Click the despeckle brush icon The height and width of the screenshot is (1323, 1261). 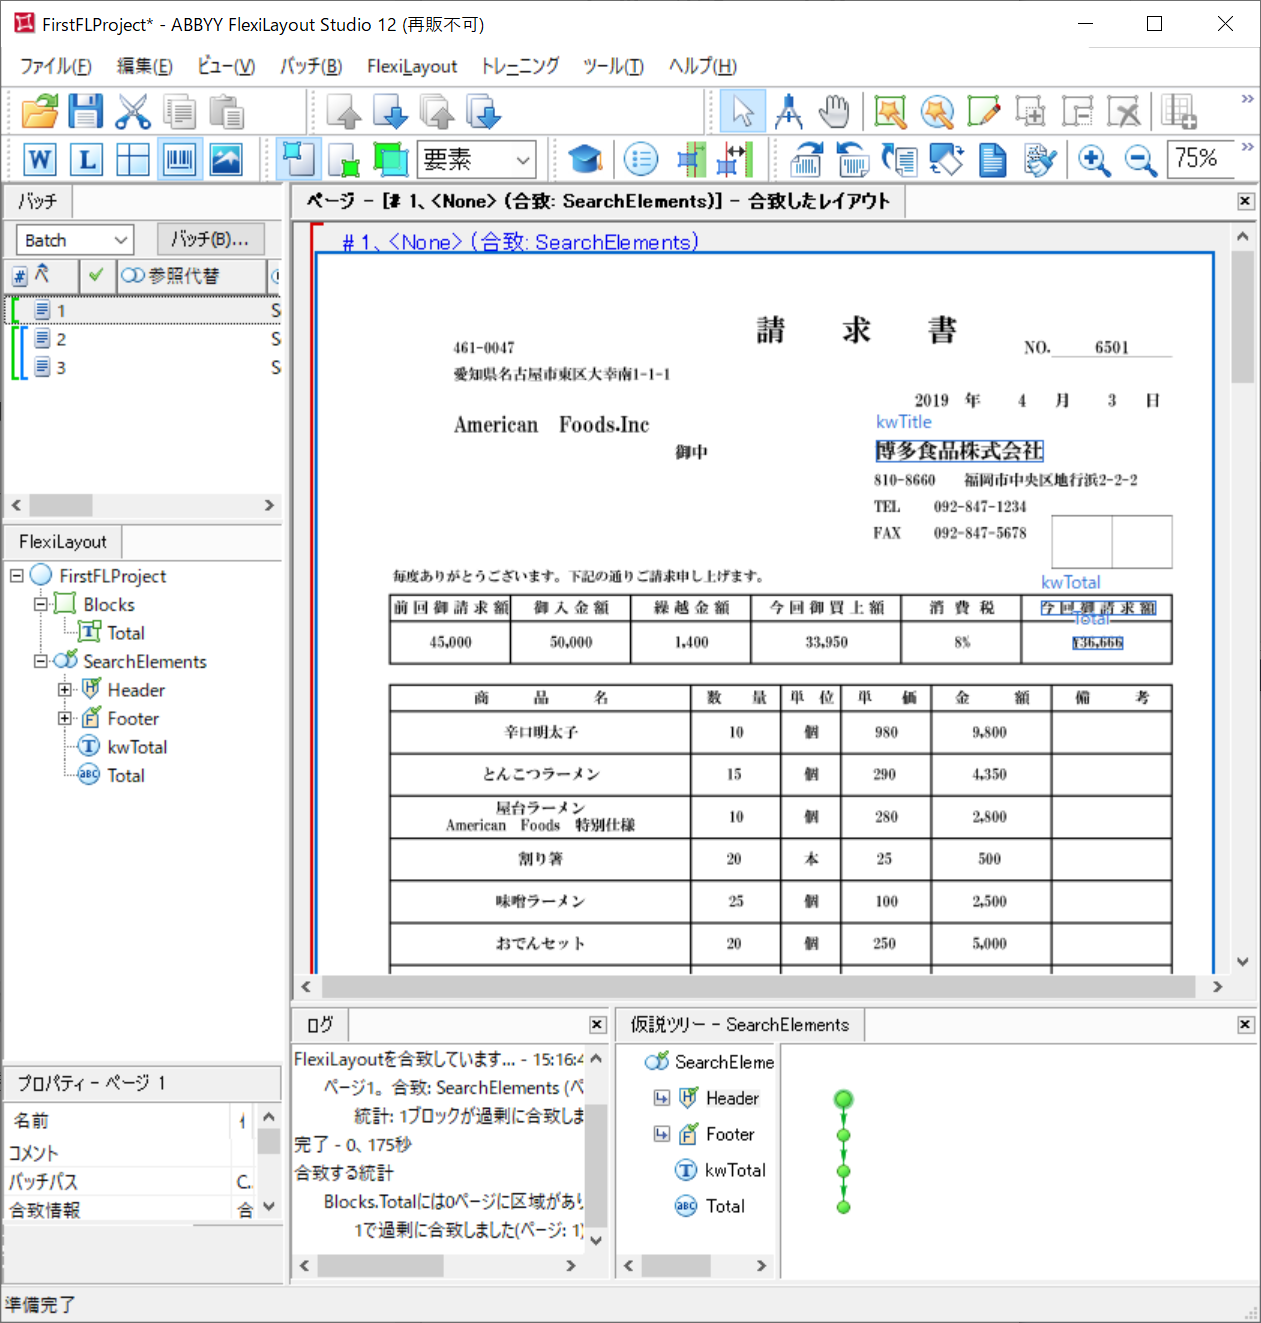pos(1040,159)
